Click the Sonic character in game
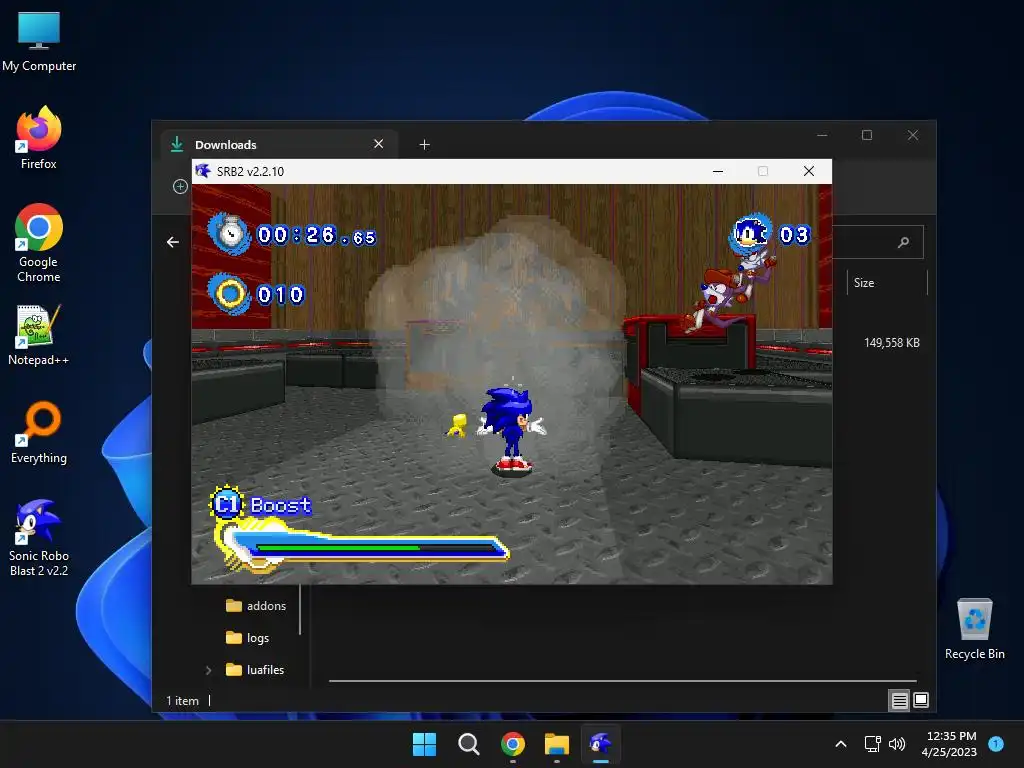 pos(513,430)
